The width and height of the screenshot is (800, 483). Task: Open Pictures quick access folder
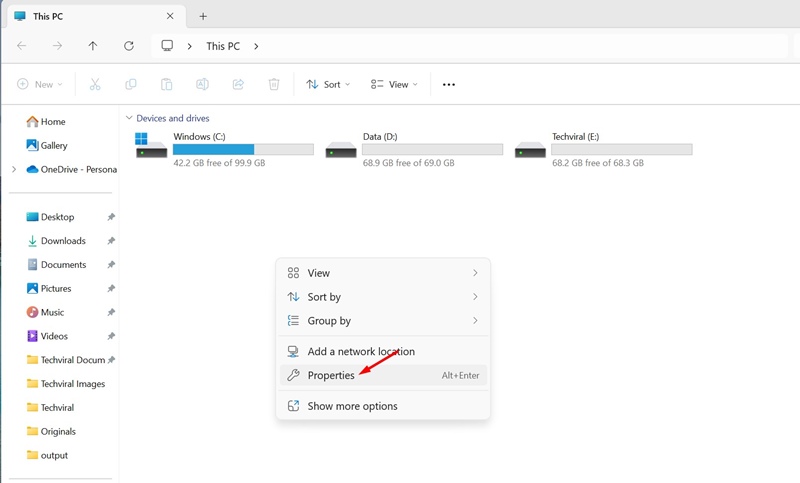[49, 288]
